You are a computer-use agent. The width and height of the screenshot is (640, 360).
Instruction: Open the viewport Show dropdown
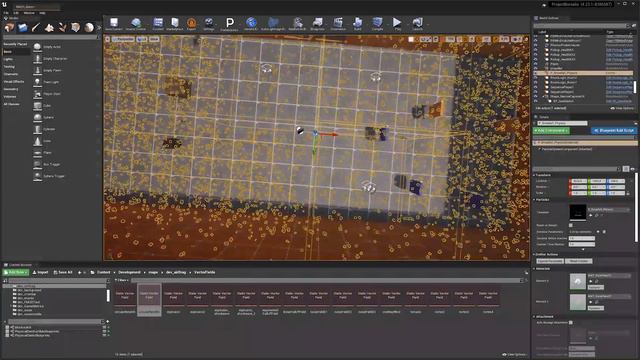tap(154, 39)
